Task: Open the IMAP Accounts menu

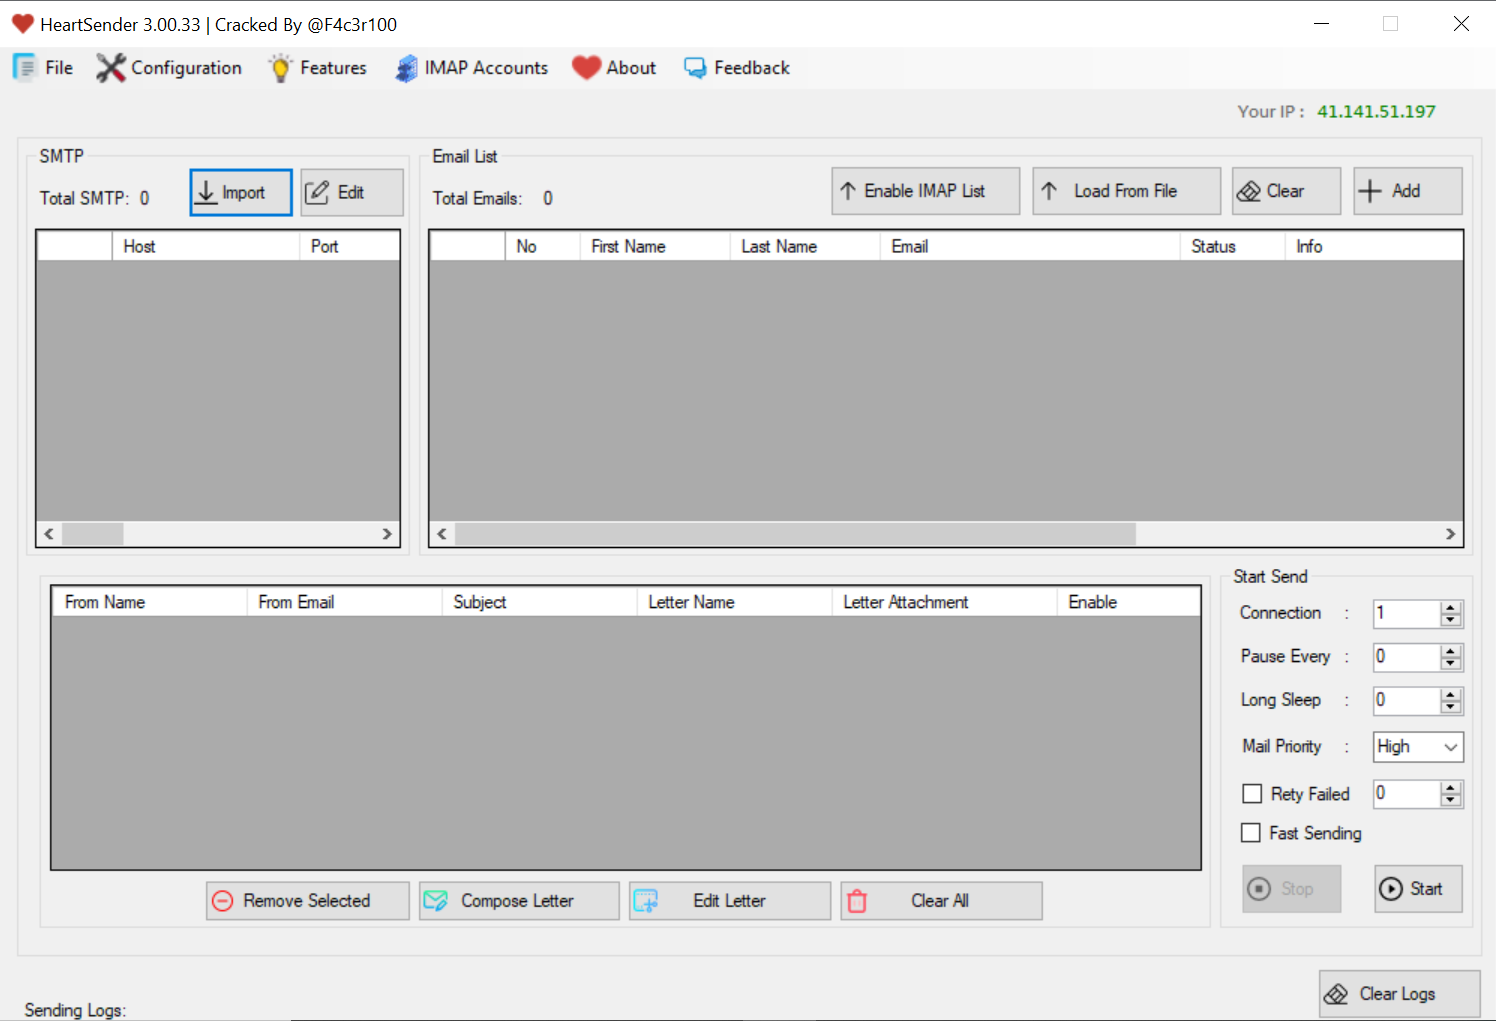Action: tap(472, 68)
